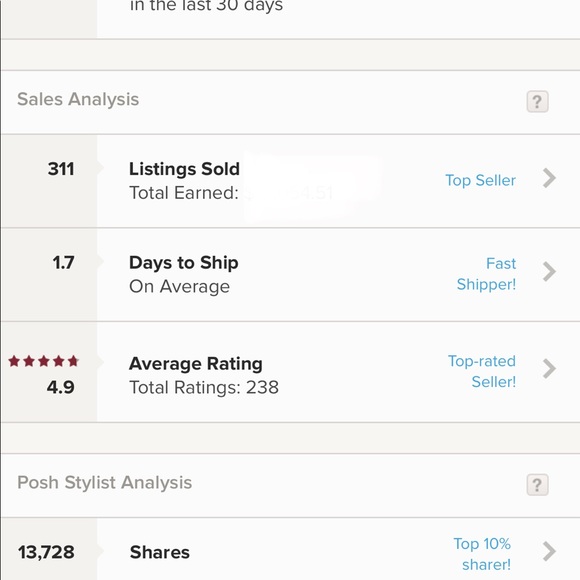Tap the Top 10% sharer! link
Image resolution: width=580 pixels, height=580 pixels.
pyautogui.click(x=482, y=554)
